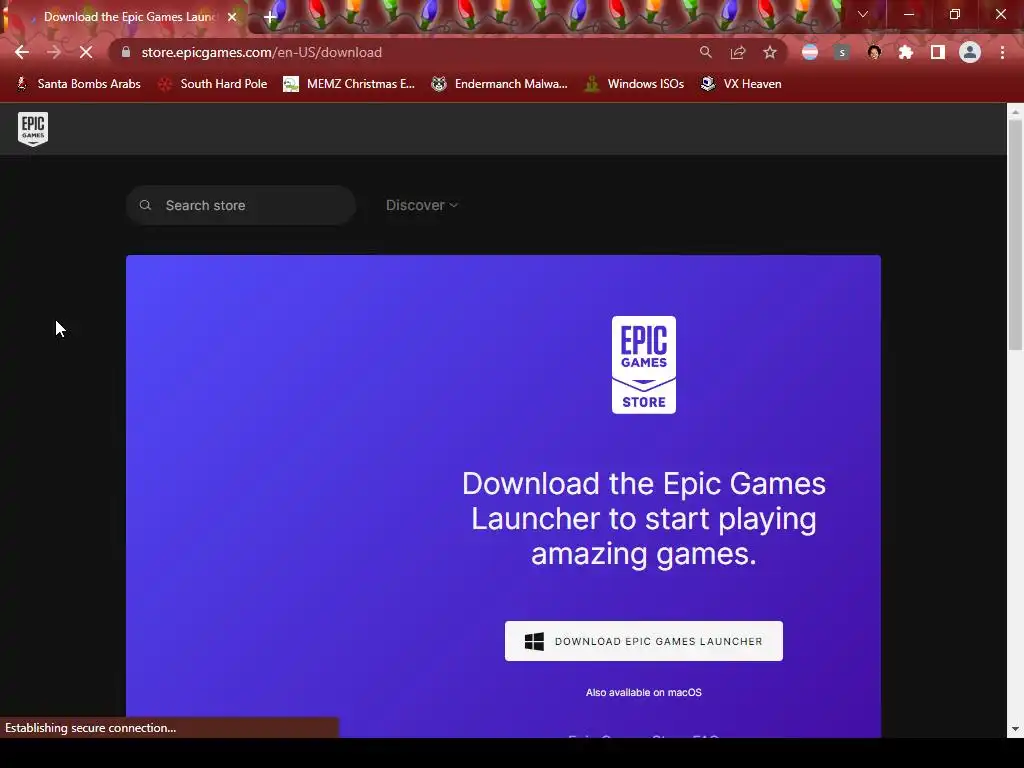Click 'Establishing secure connection...' status text
Viewport: 1024px width, 768px height.
(91, 728)
